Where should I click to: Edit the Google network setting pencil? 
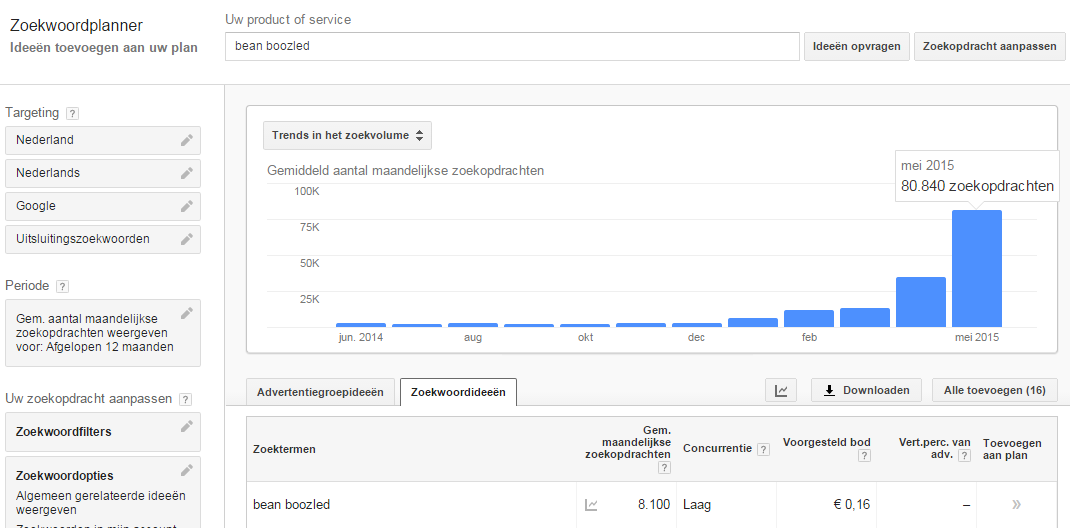186,206
